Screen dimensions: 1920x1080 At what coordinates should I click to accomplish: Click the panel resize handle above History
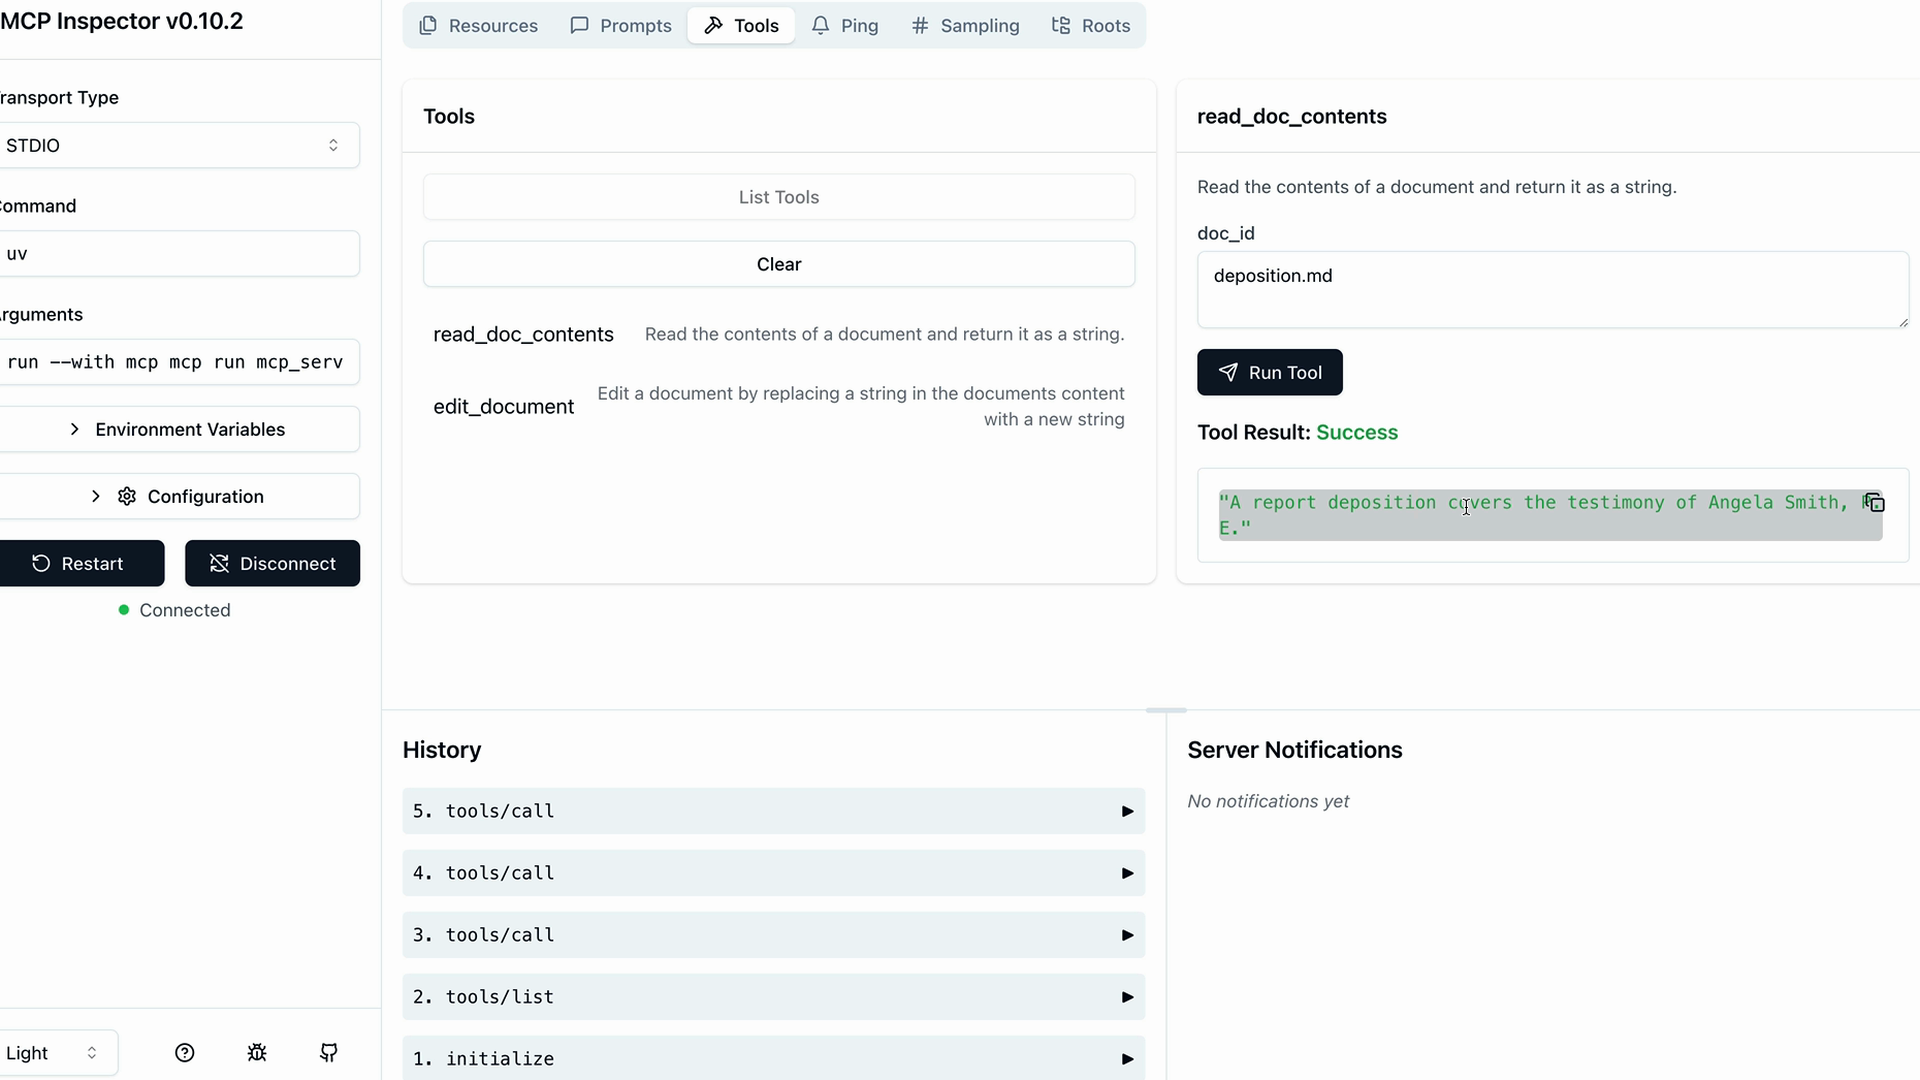(x=1166, y=710)
